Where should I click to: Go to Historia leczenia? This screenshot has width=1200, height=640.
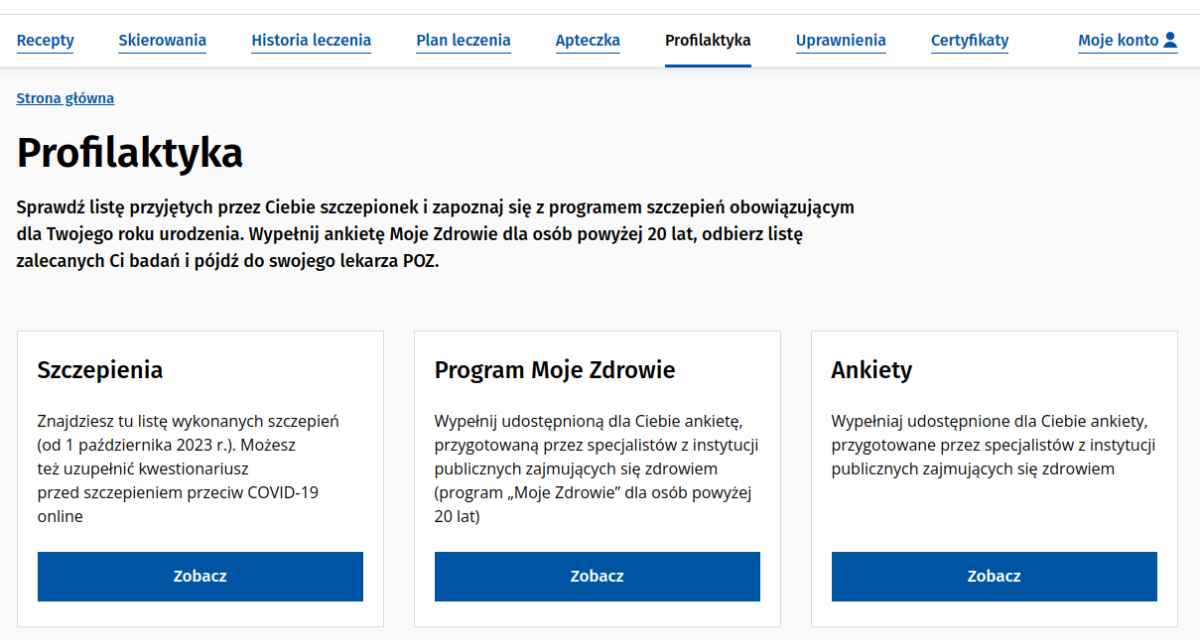(311, 41)
